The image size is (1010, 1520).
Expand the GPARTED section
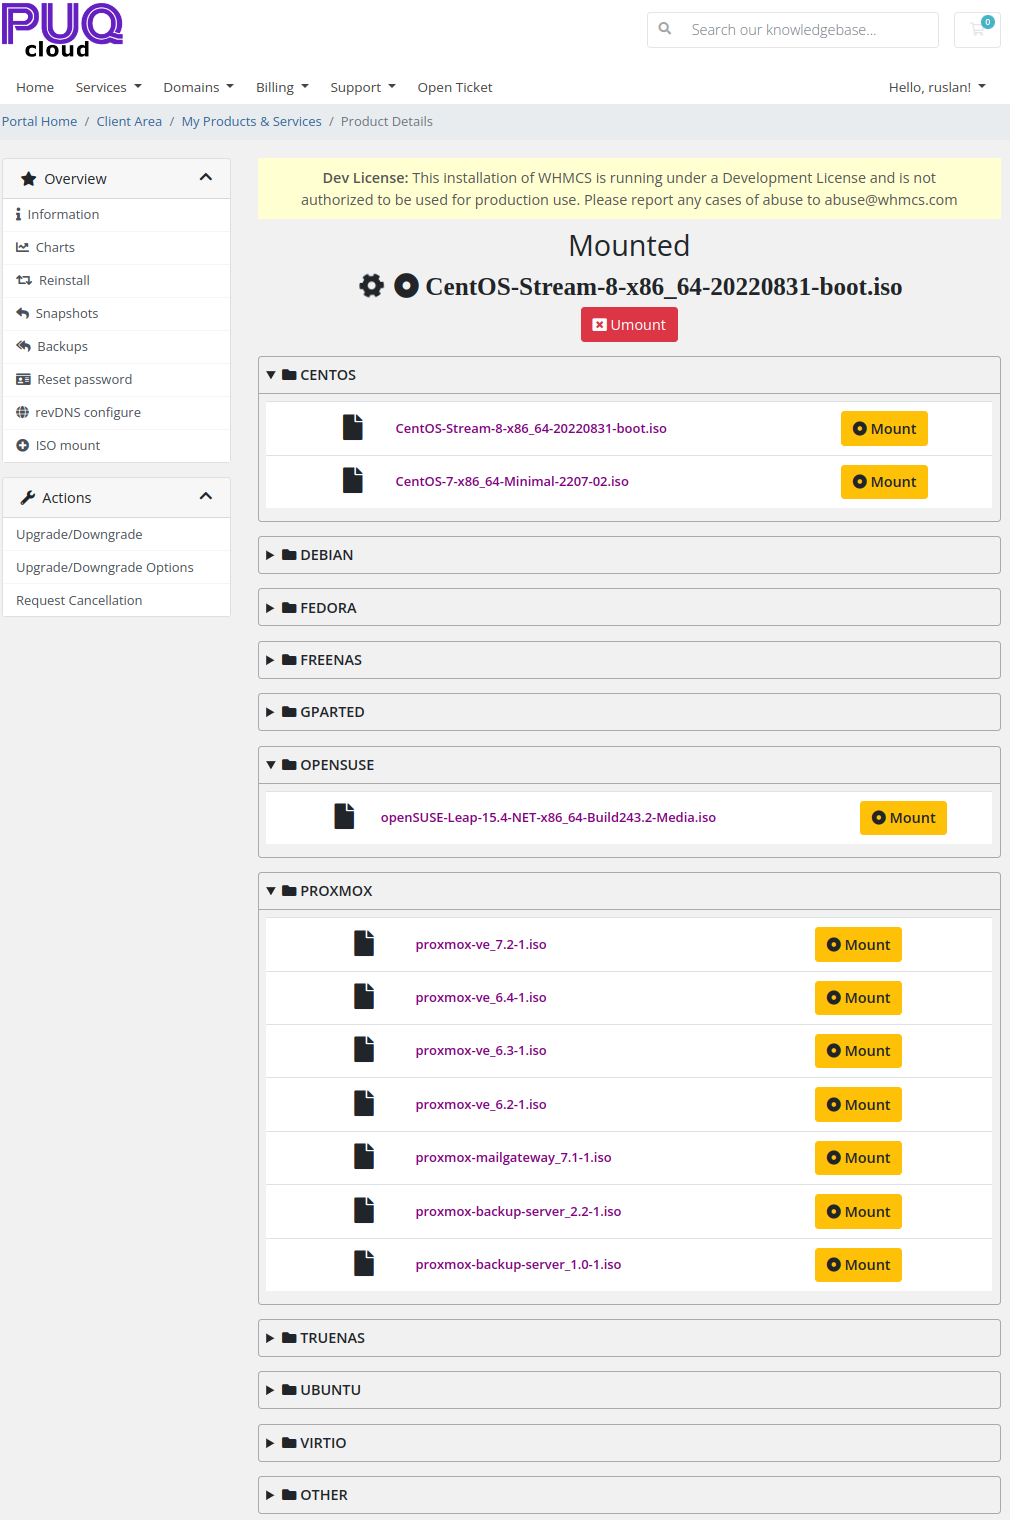[629, 712]
